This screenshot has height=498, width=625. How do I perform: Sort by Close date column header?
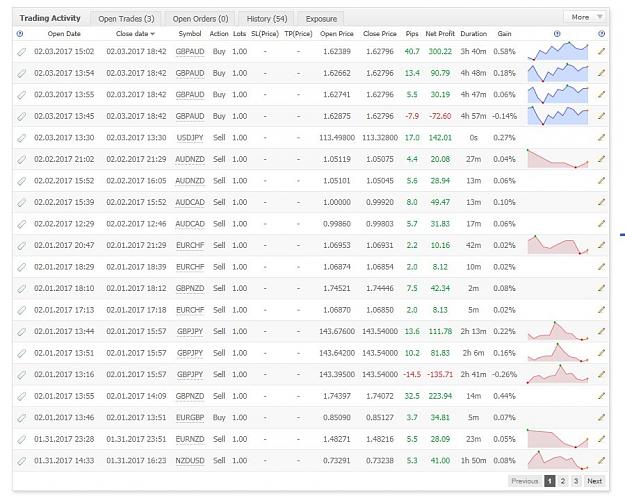(x=135, y=34)
